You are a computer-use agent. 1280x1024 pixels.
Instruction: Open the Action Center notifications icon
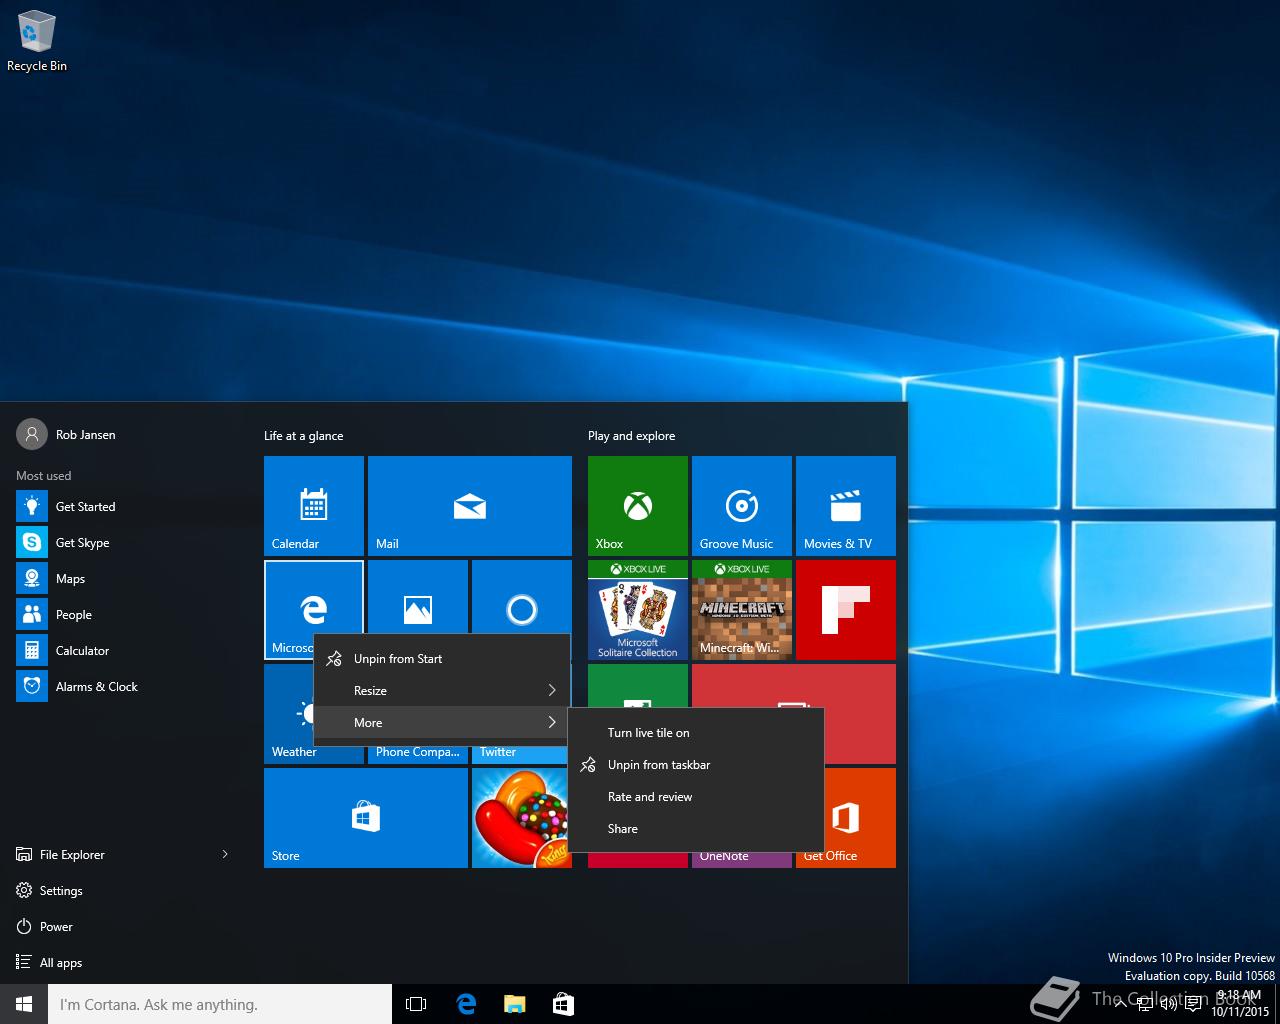click(x=1193, y=1004)
